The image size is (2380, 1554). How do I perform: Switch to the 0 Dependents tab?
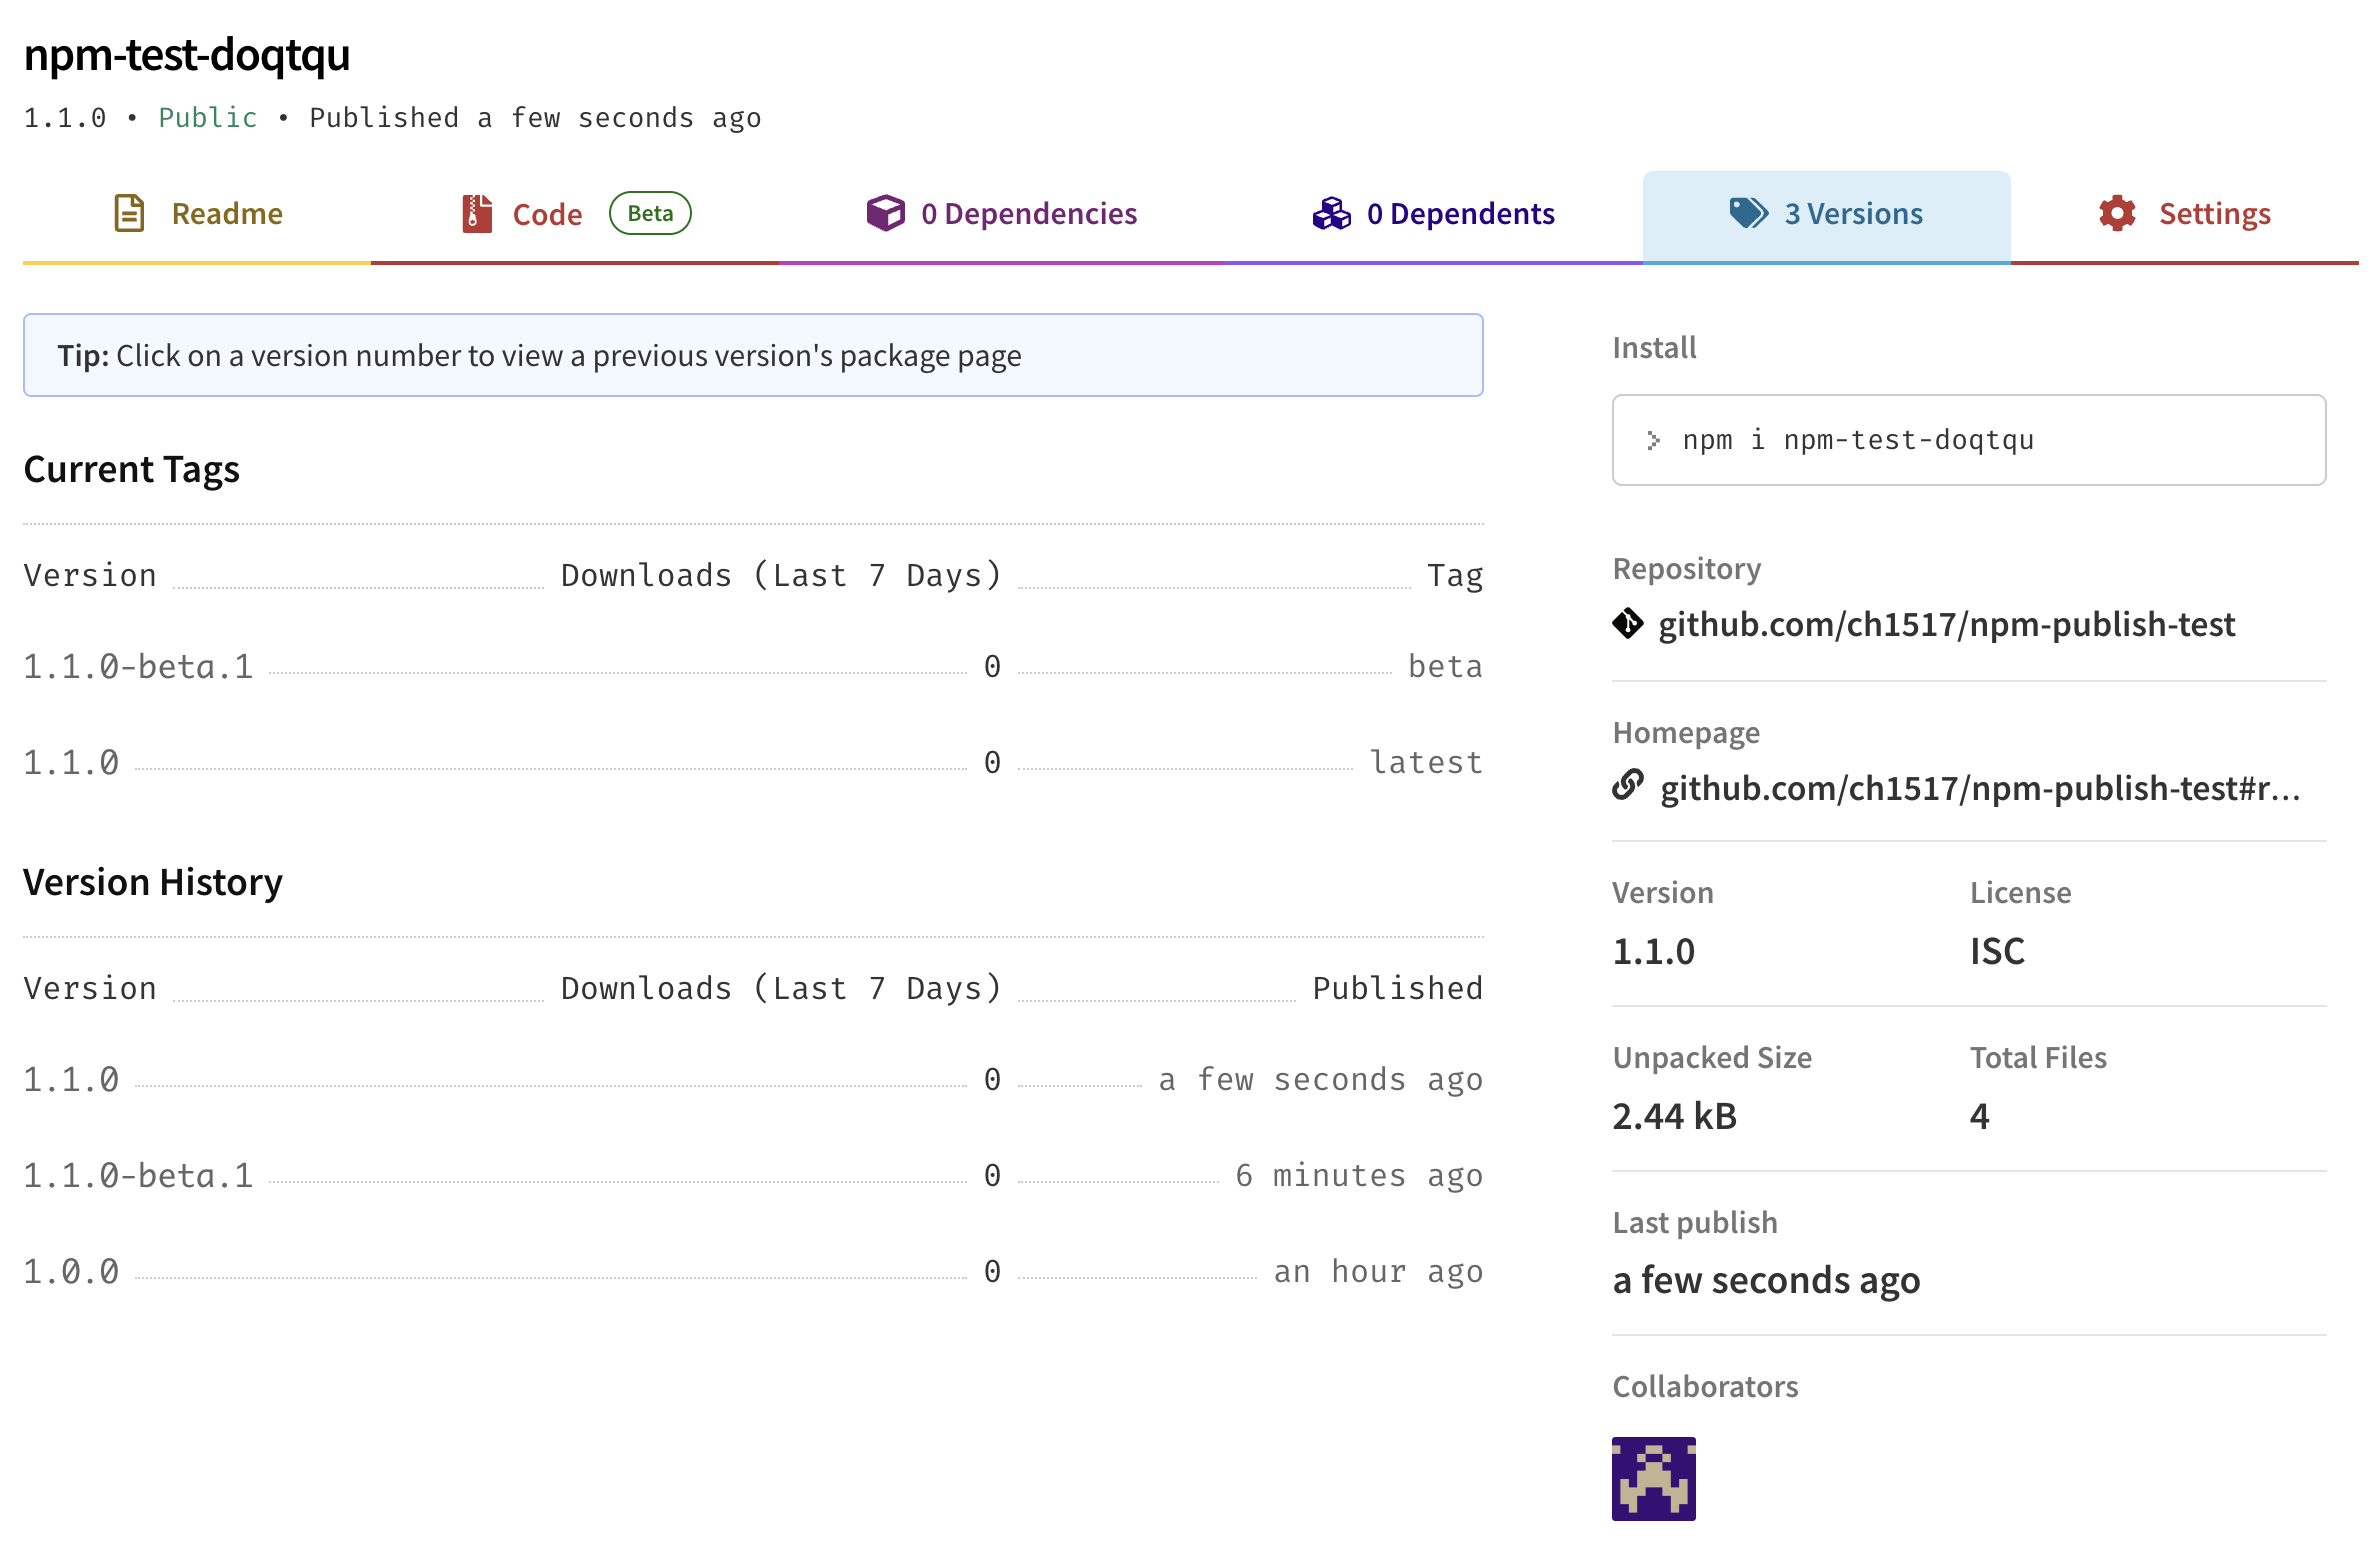tap(1460, 214)
